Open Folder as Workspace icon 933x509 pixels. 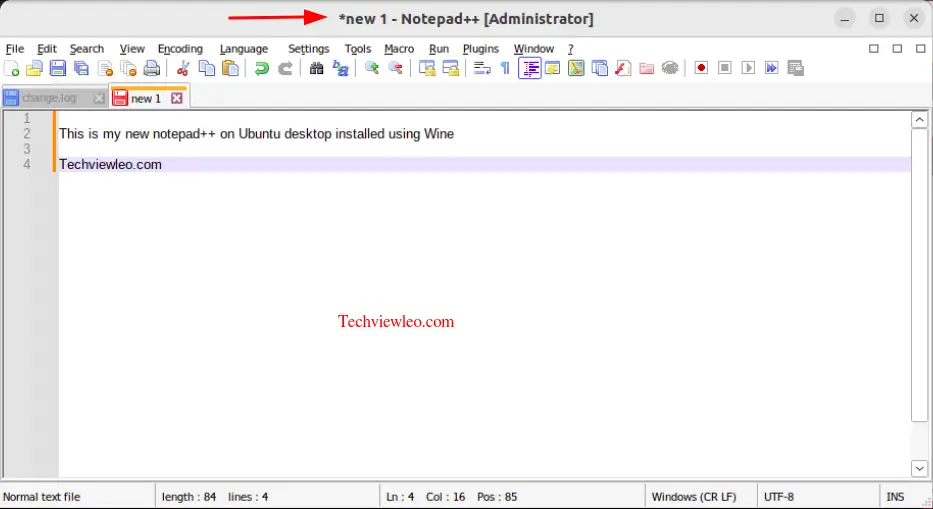tap(647, 68)
